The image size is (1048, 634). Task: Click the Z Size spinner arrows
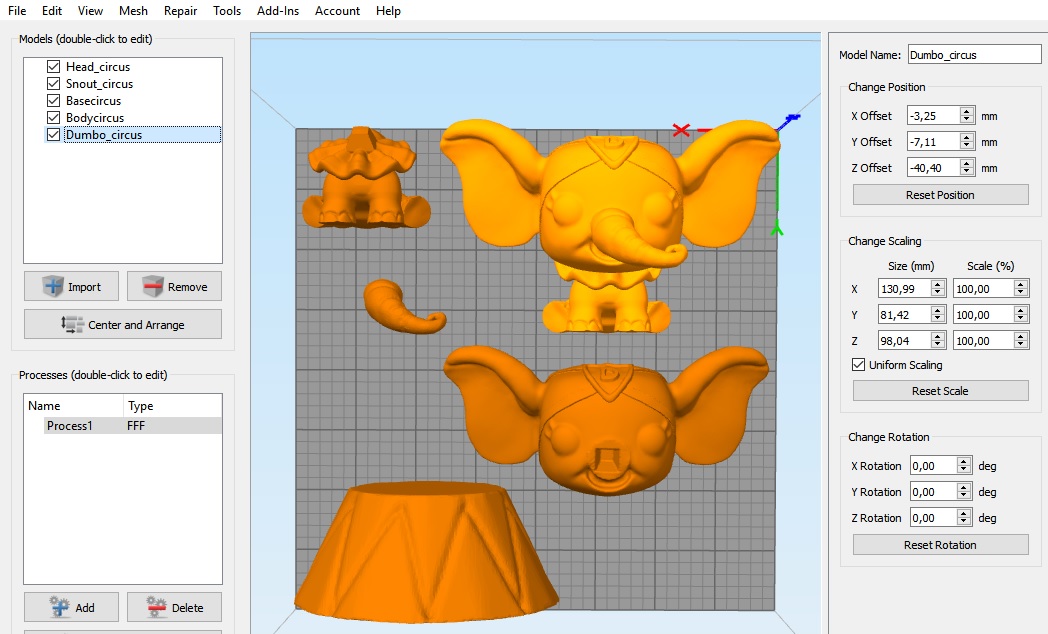point(938,341)
